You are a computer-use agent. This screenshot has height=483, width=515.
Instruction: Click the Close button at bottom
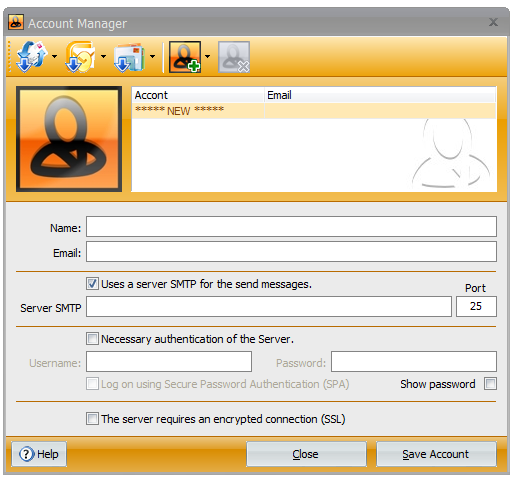306,454
